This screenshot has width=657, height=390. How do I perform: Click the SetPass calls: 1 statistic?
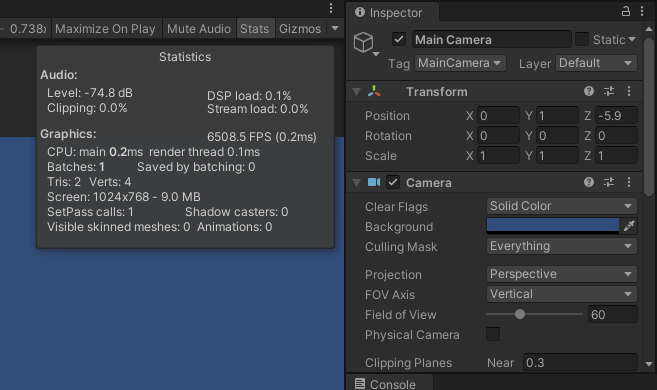90,212
